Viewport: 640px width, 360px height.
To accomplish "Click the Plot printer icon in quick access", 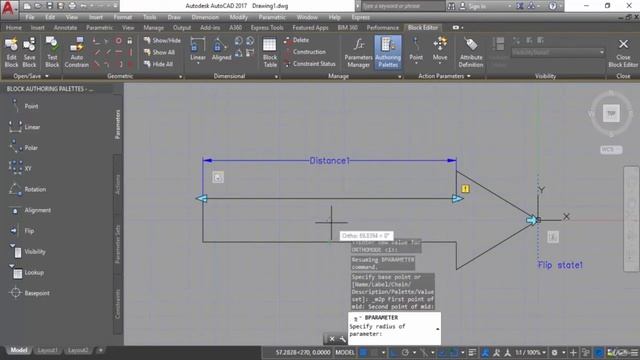I will [x=72, y=6].
